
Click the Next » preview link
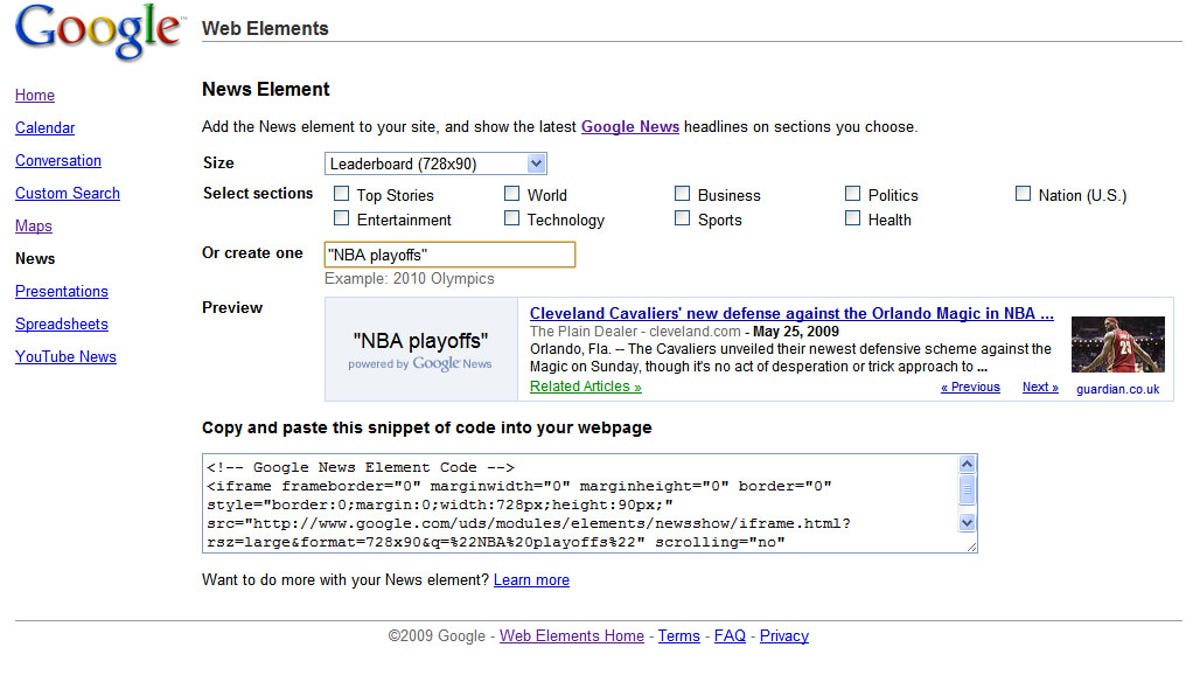1039,387
